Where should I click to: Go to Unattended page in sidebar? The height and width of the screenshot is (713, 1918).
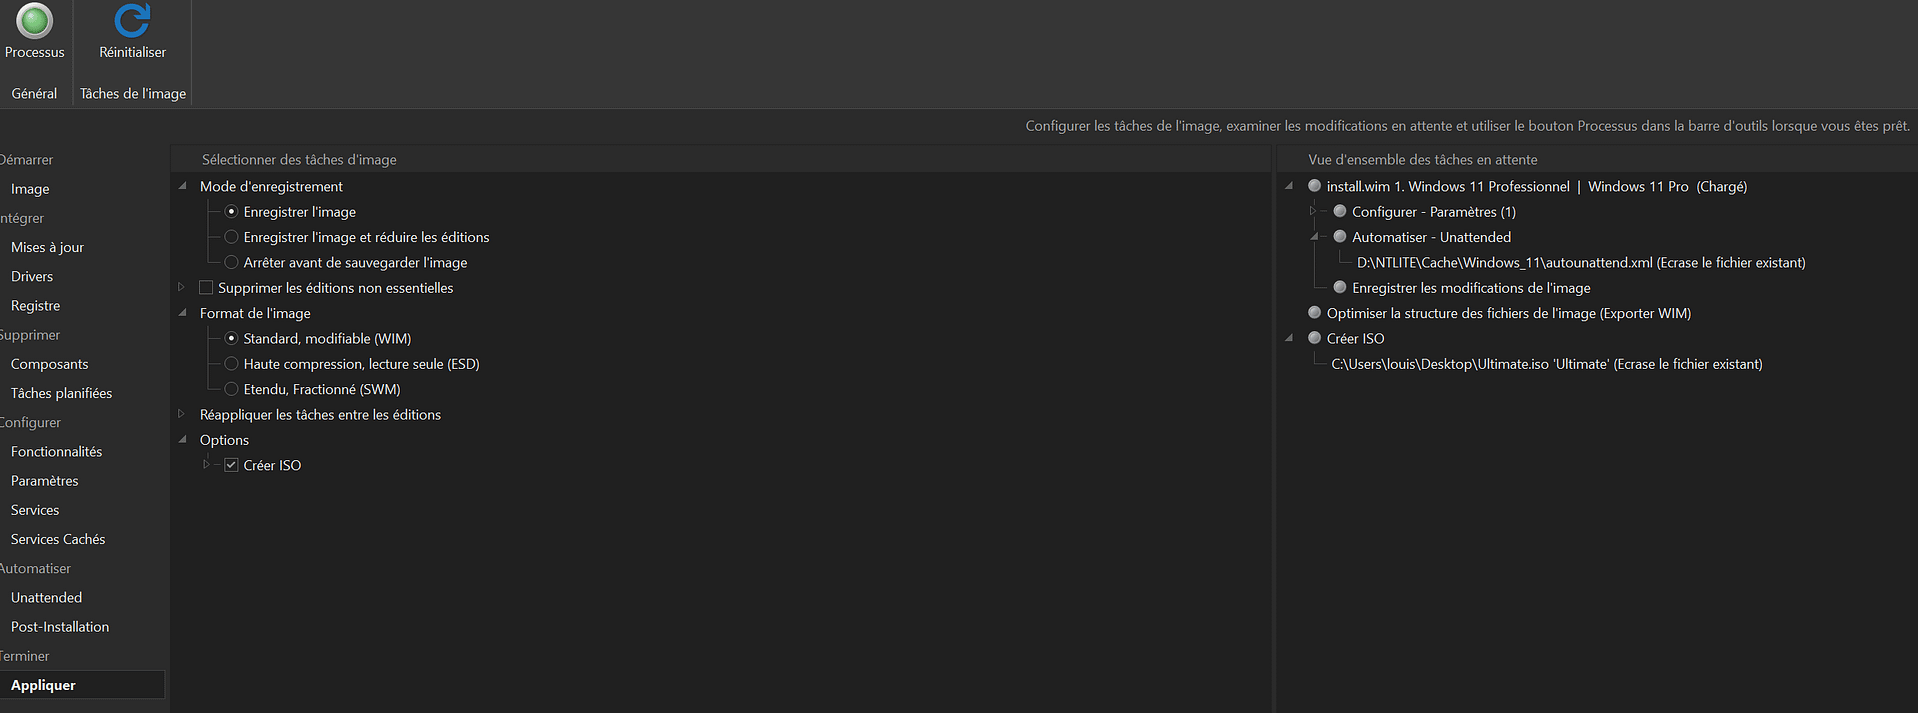click(47, 597)
